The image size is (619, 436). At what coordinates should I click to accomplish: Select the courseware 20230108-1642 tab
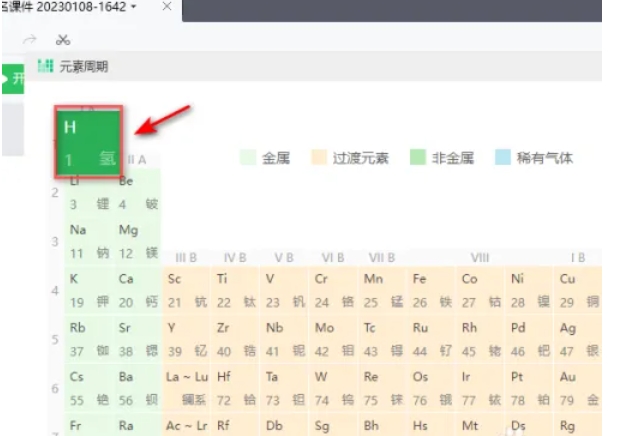70,7
